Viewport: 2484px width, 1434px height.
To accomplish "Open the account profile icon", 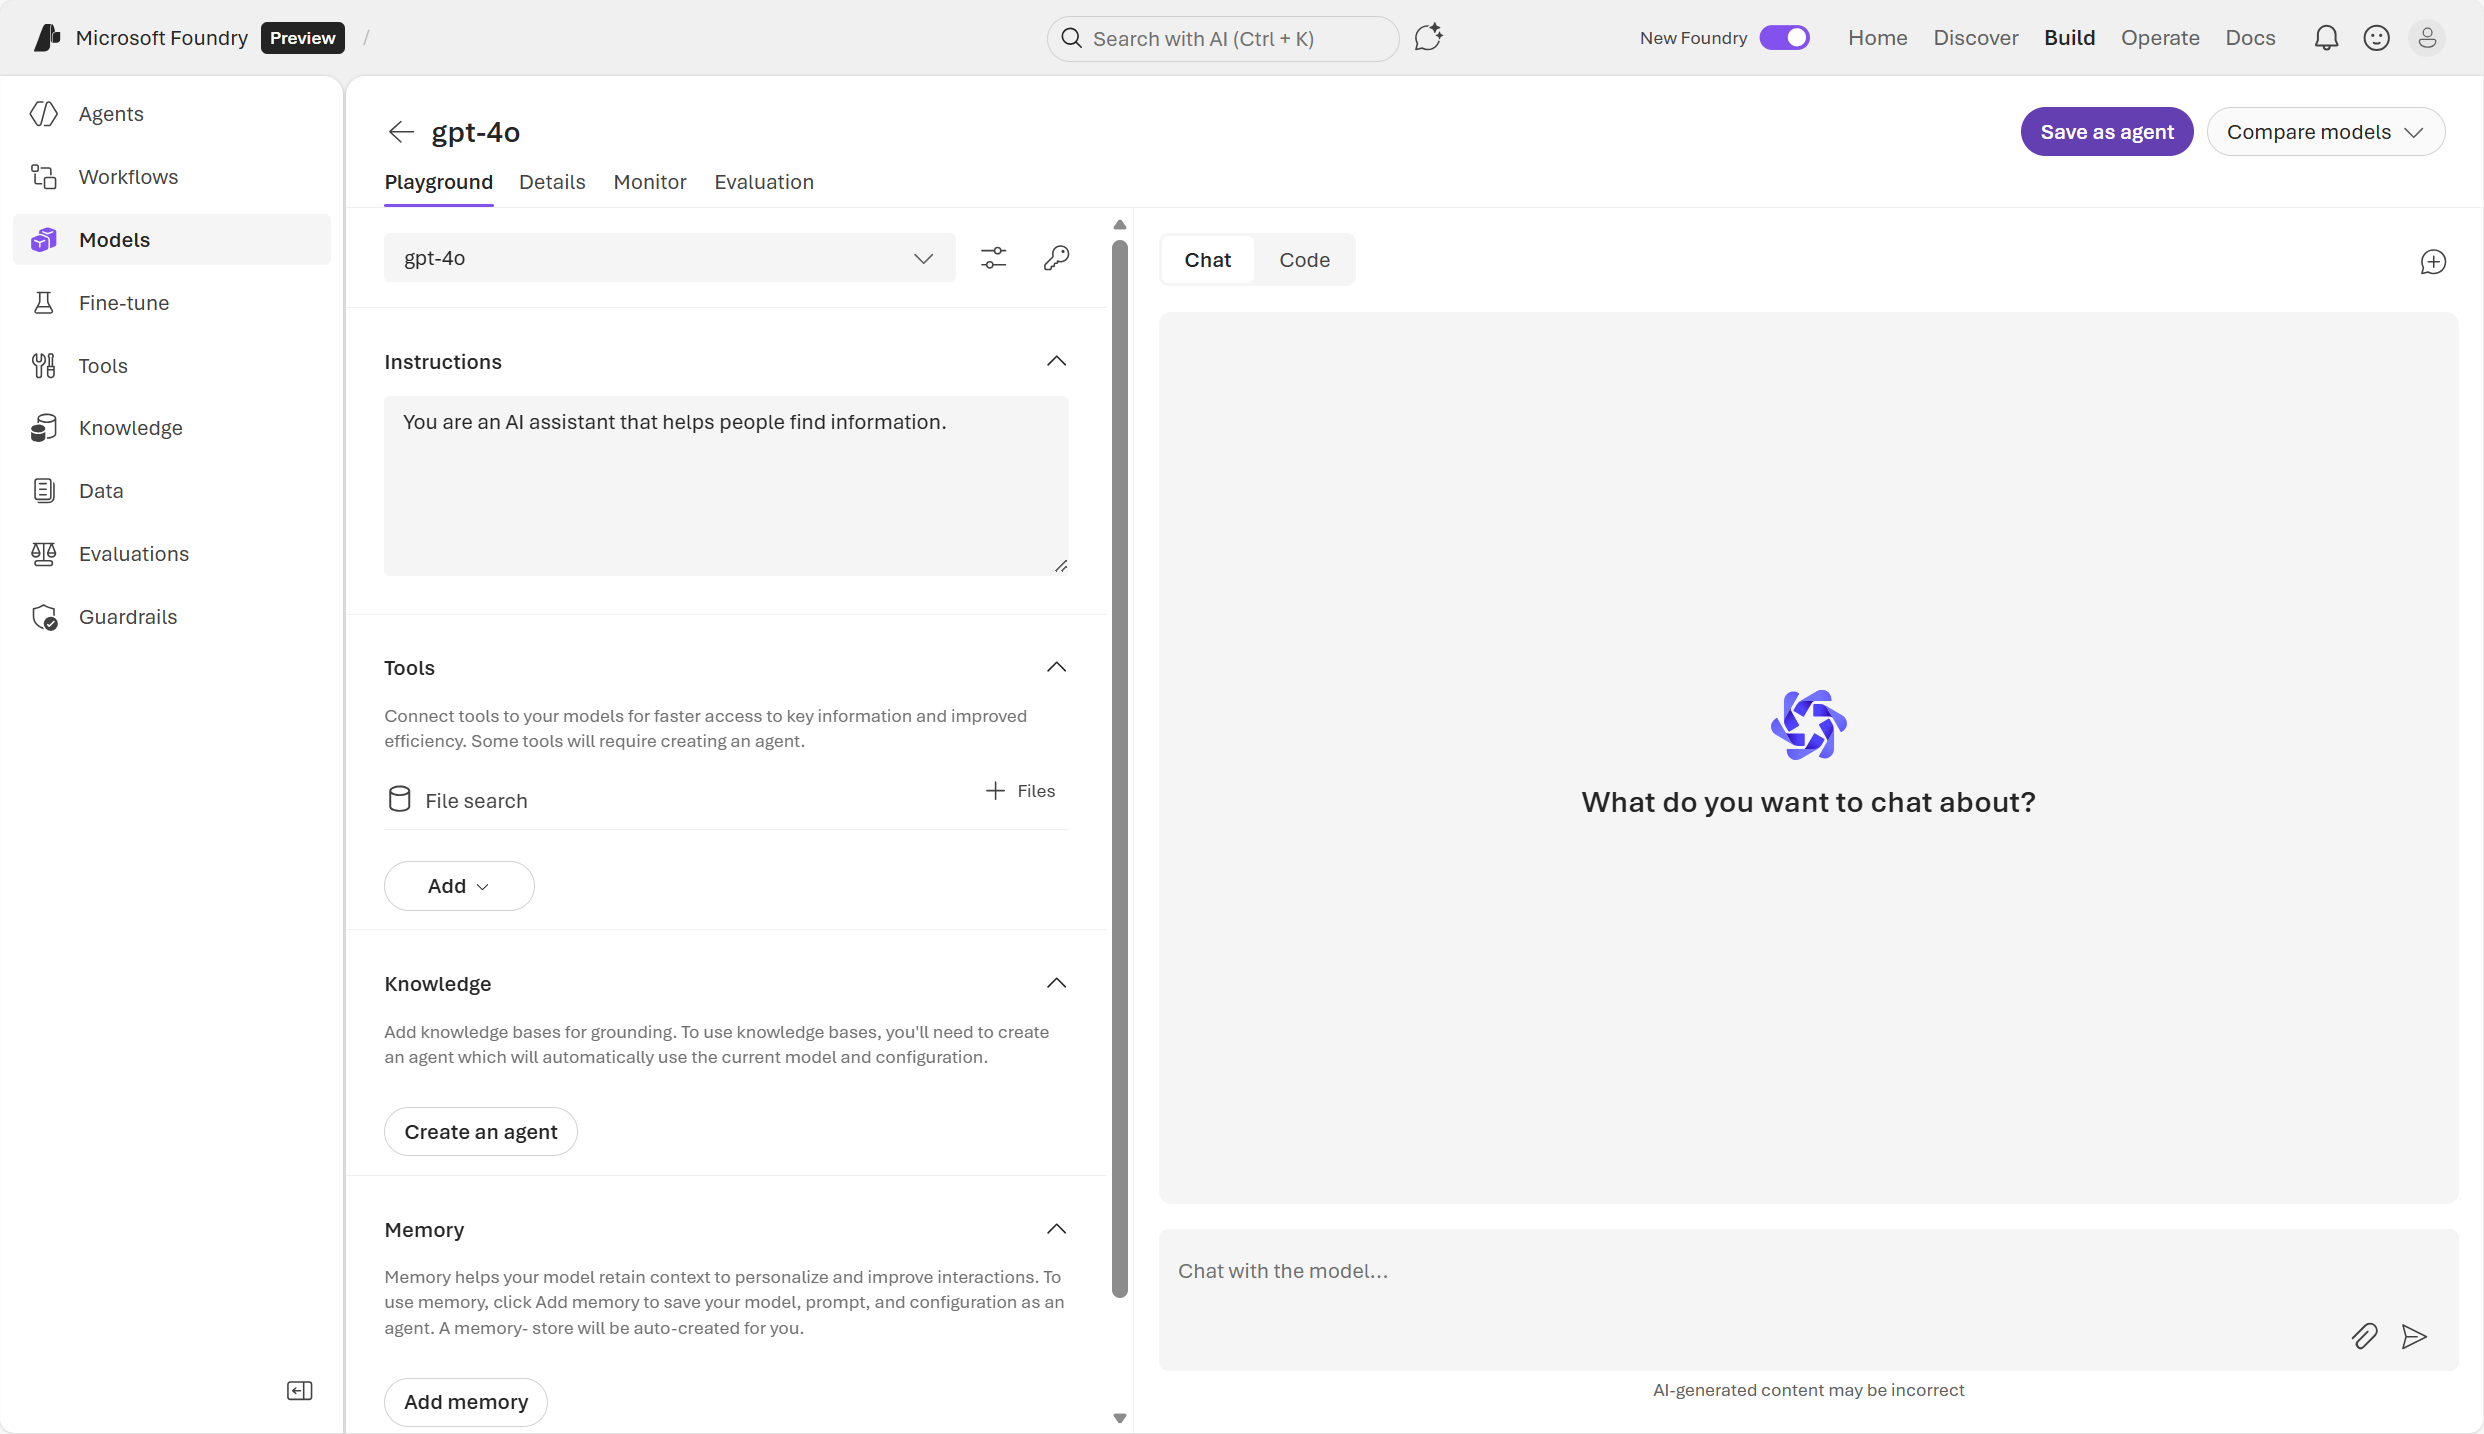I will [2429, 37].
